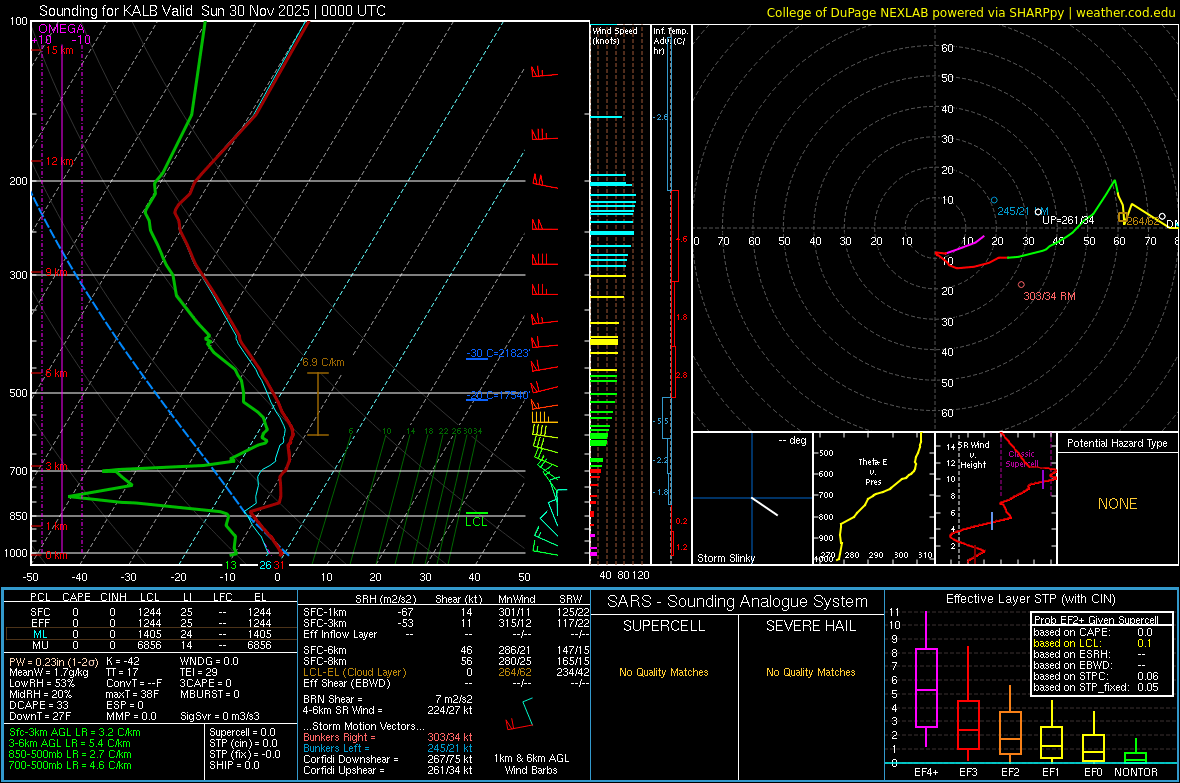Click the OMEGA label on the skew-T
The image size is (1180, 783).
coord(62,29)
